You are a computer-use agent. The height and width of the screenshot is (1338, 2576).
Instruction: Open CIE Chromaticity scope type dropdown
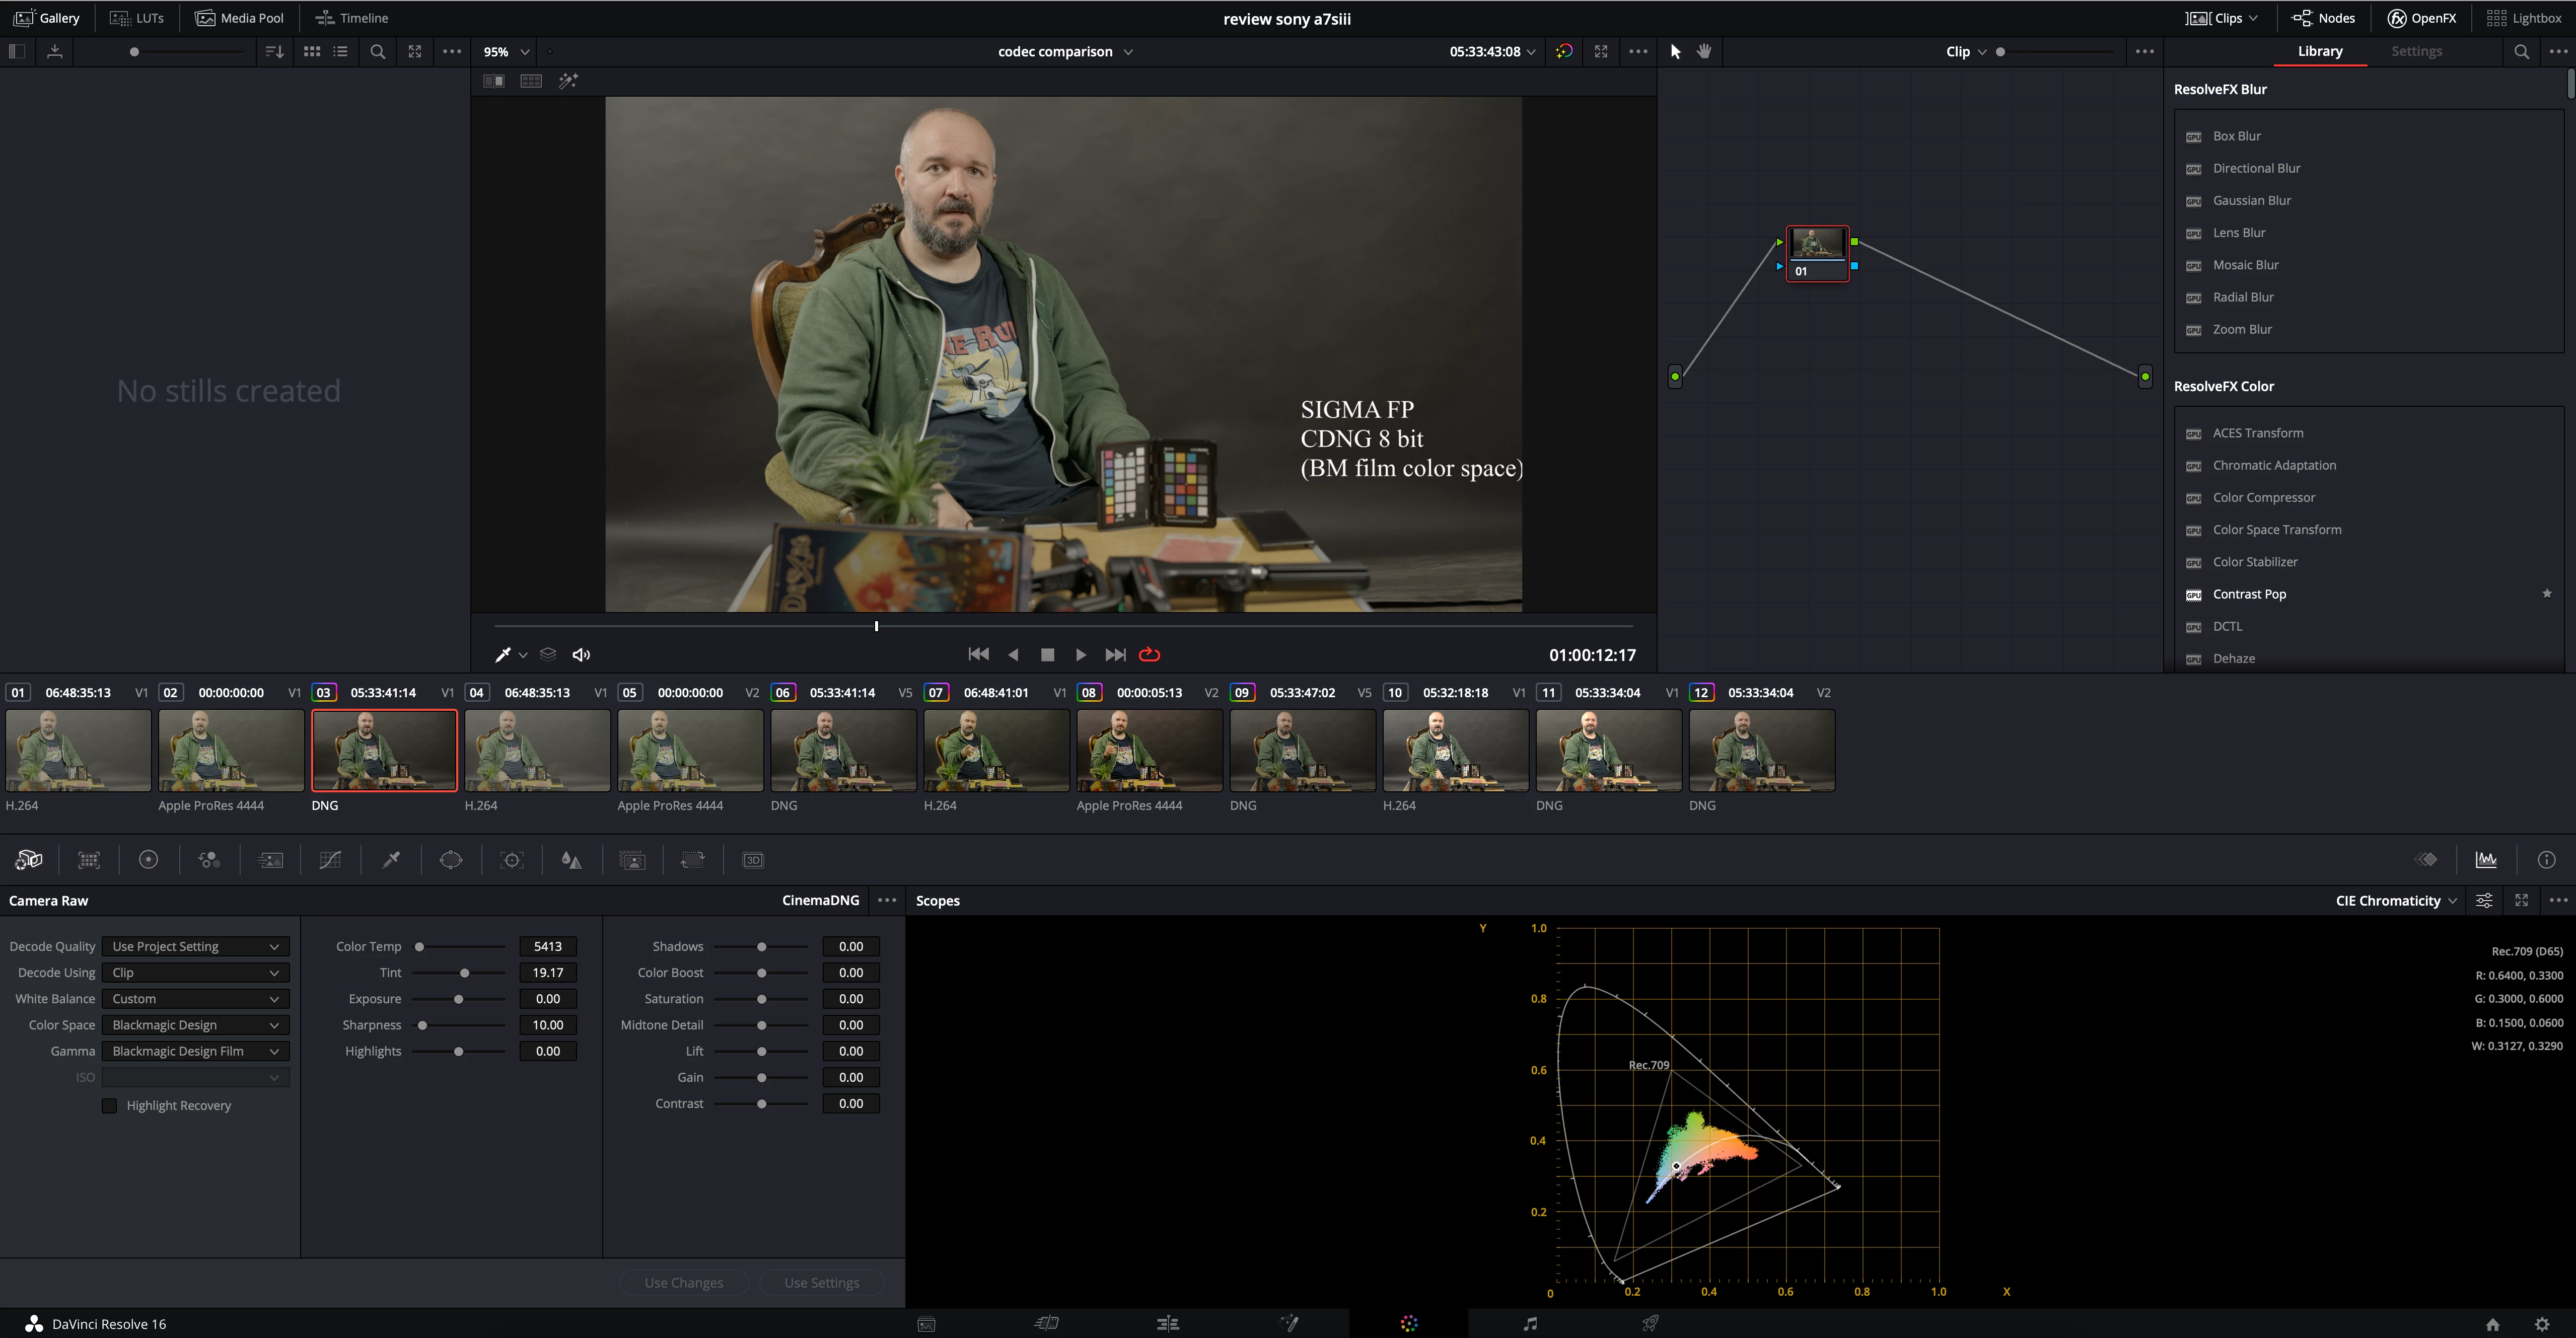pos(2395,901)
